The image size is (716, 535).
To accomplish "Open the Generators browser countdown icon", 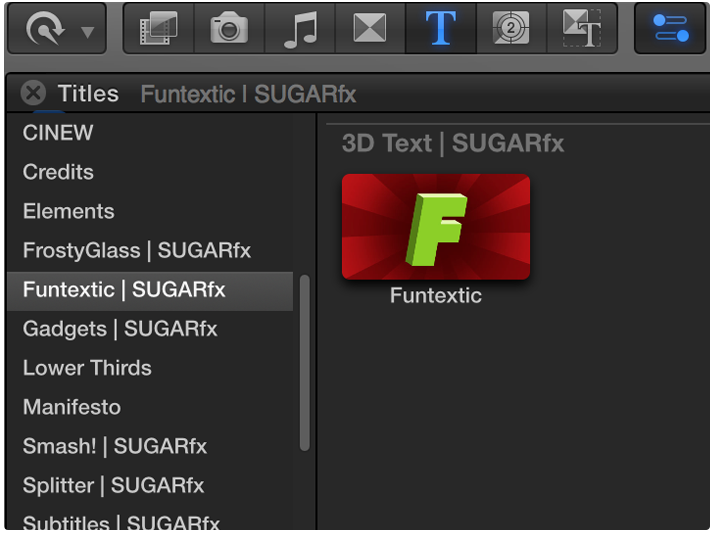I will click(511, 28).
